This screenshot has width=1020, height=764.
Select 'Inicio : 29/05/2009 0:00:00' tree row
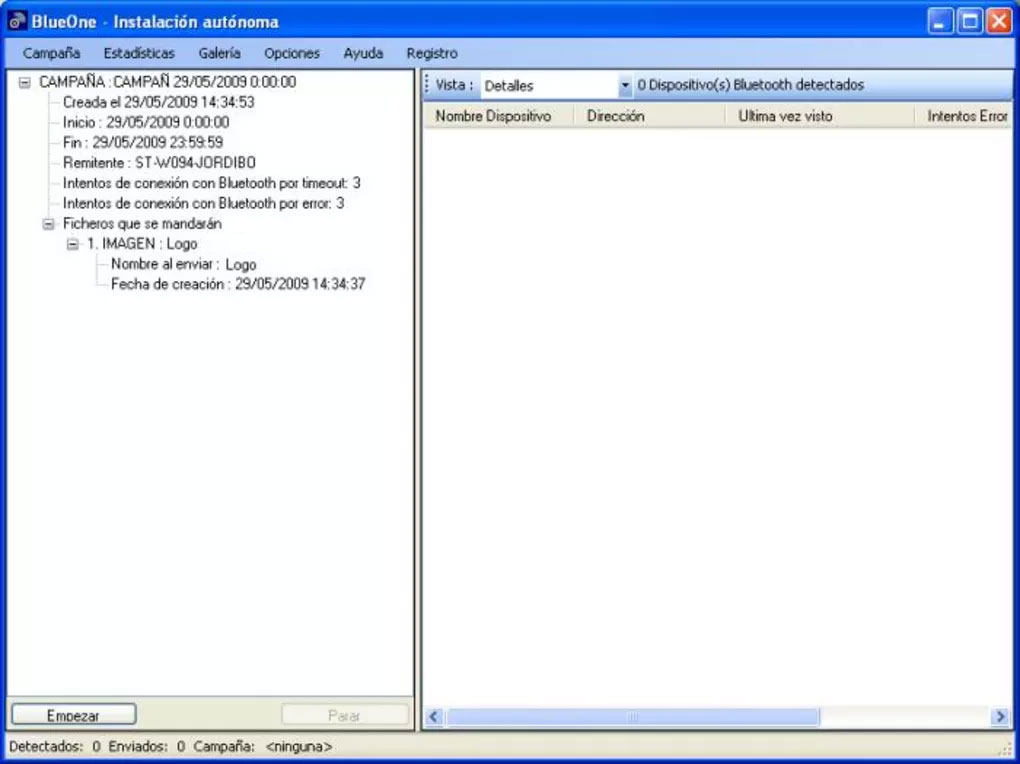pos(146,122)
